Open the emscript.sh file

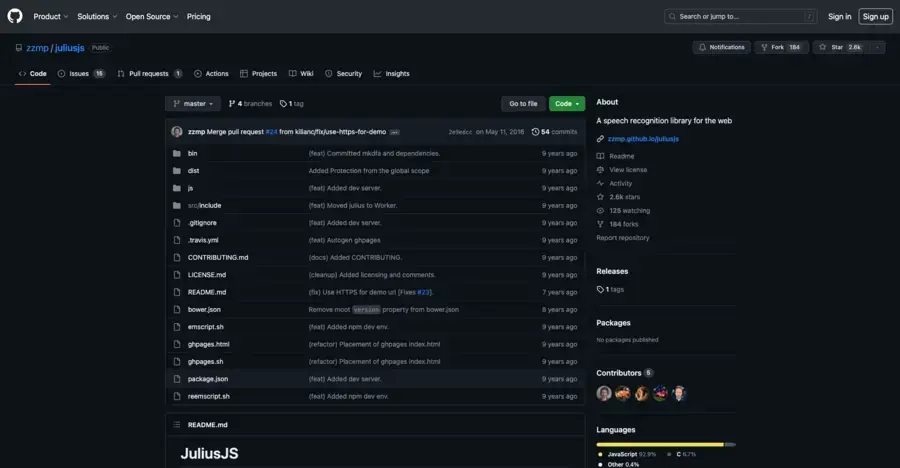coord(205,327)
